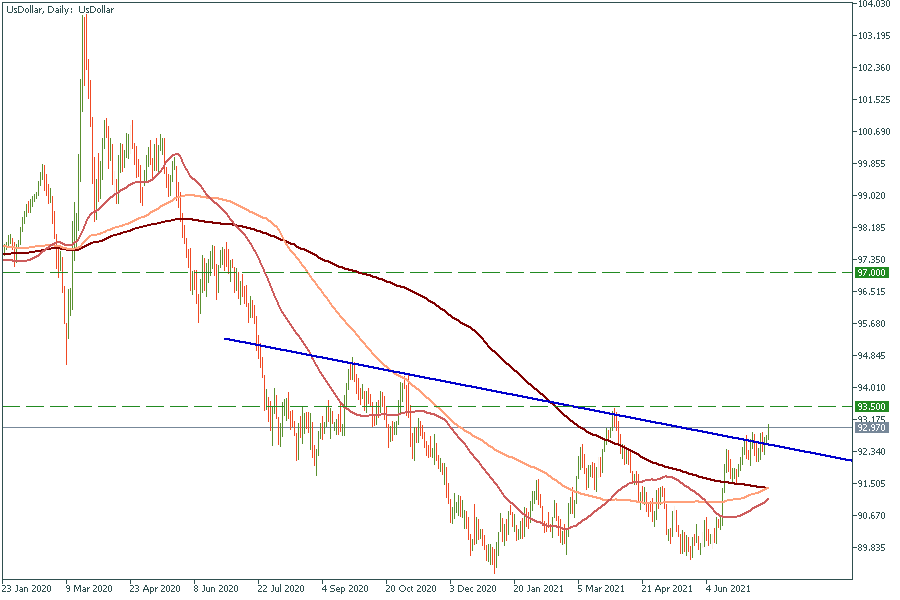The width and height of the screenshot is (900, 600).
Task: Click the 104.030 label on price axis
Action: [x=873, y=5]
